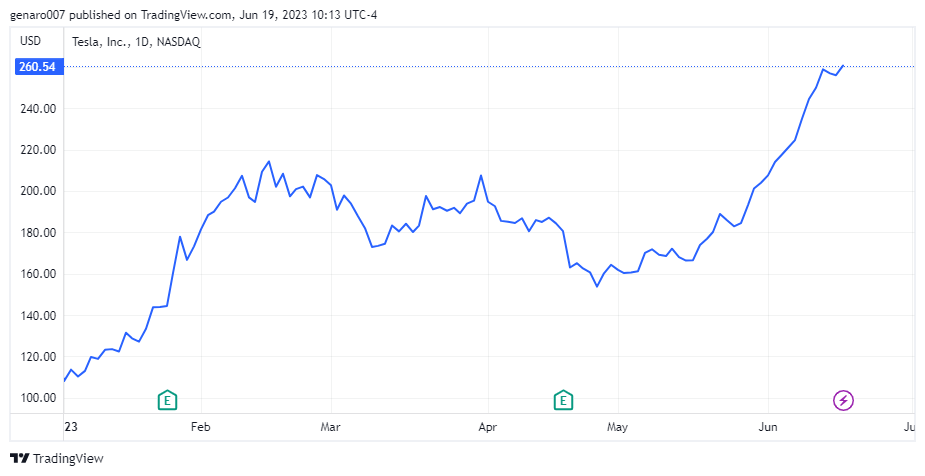Click the 100.00 price axis label
Image resolution: width=925 pixels, height=476 pixels.
(x=38, y=398)
